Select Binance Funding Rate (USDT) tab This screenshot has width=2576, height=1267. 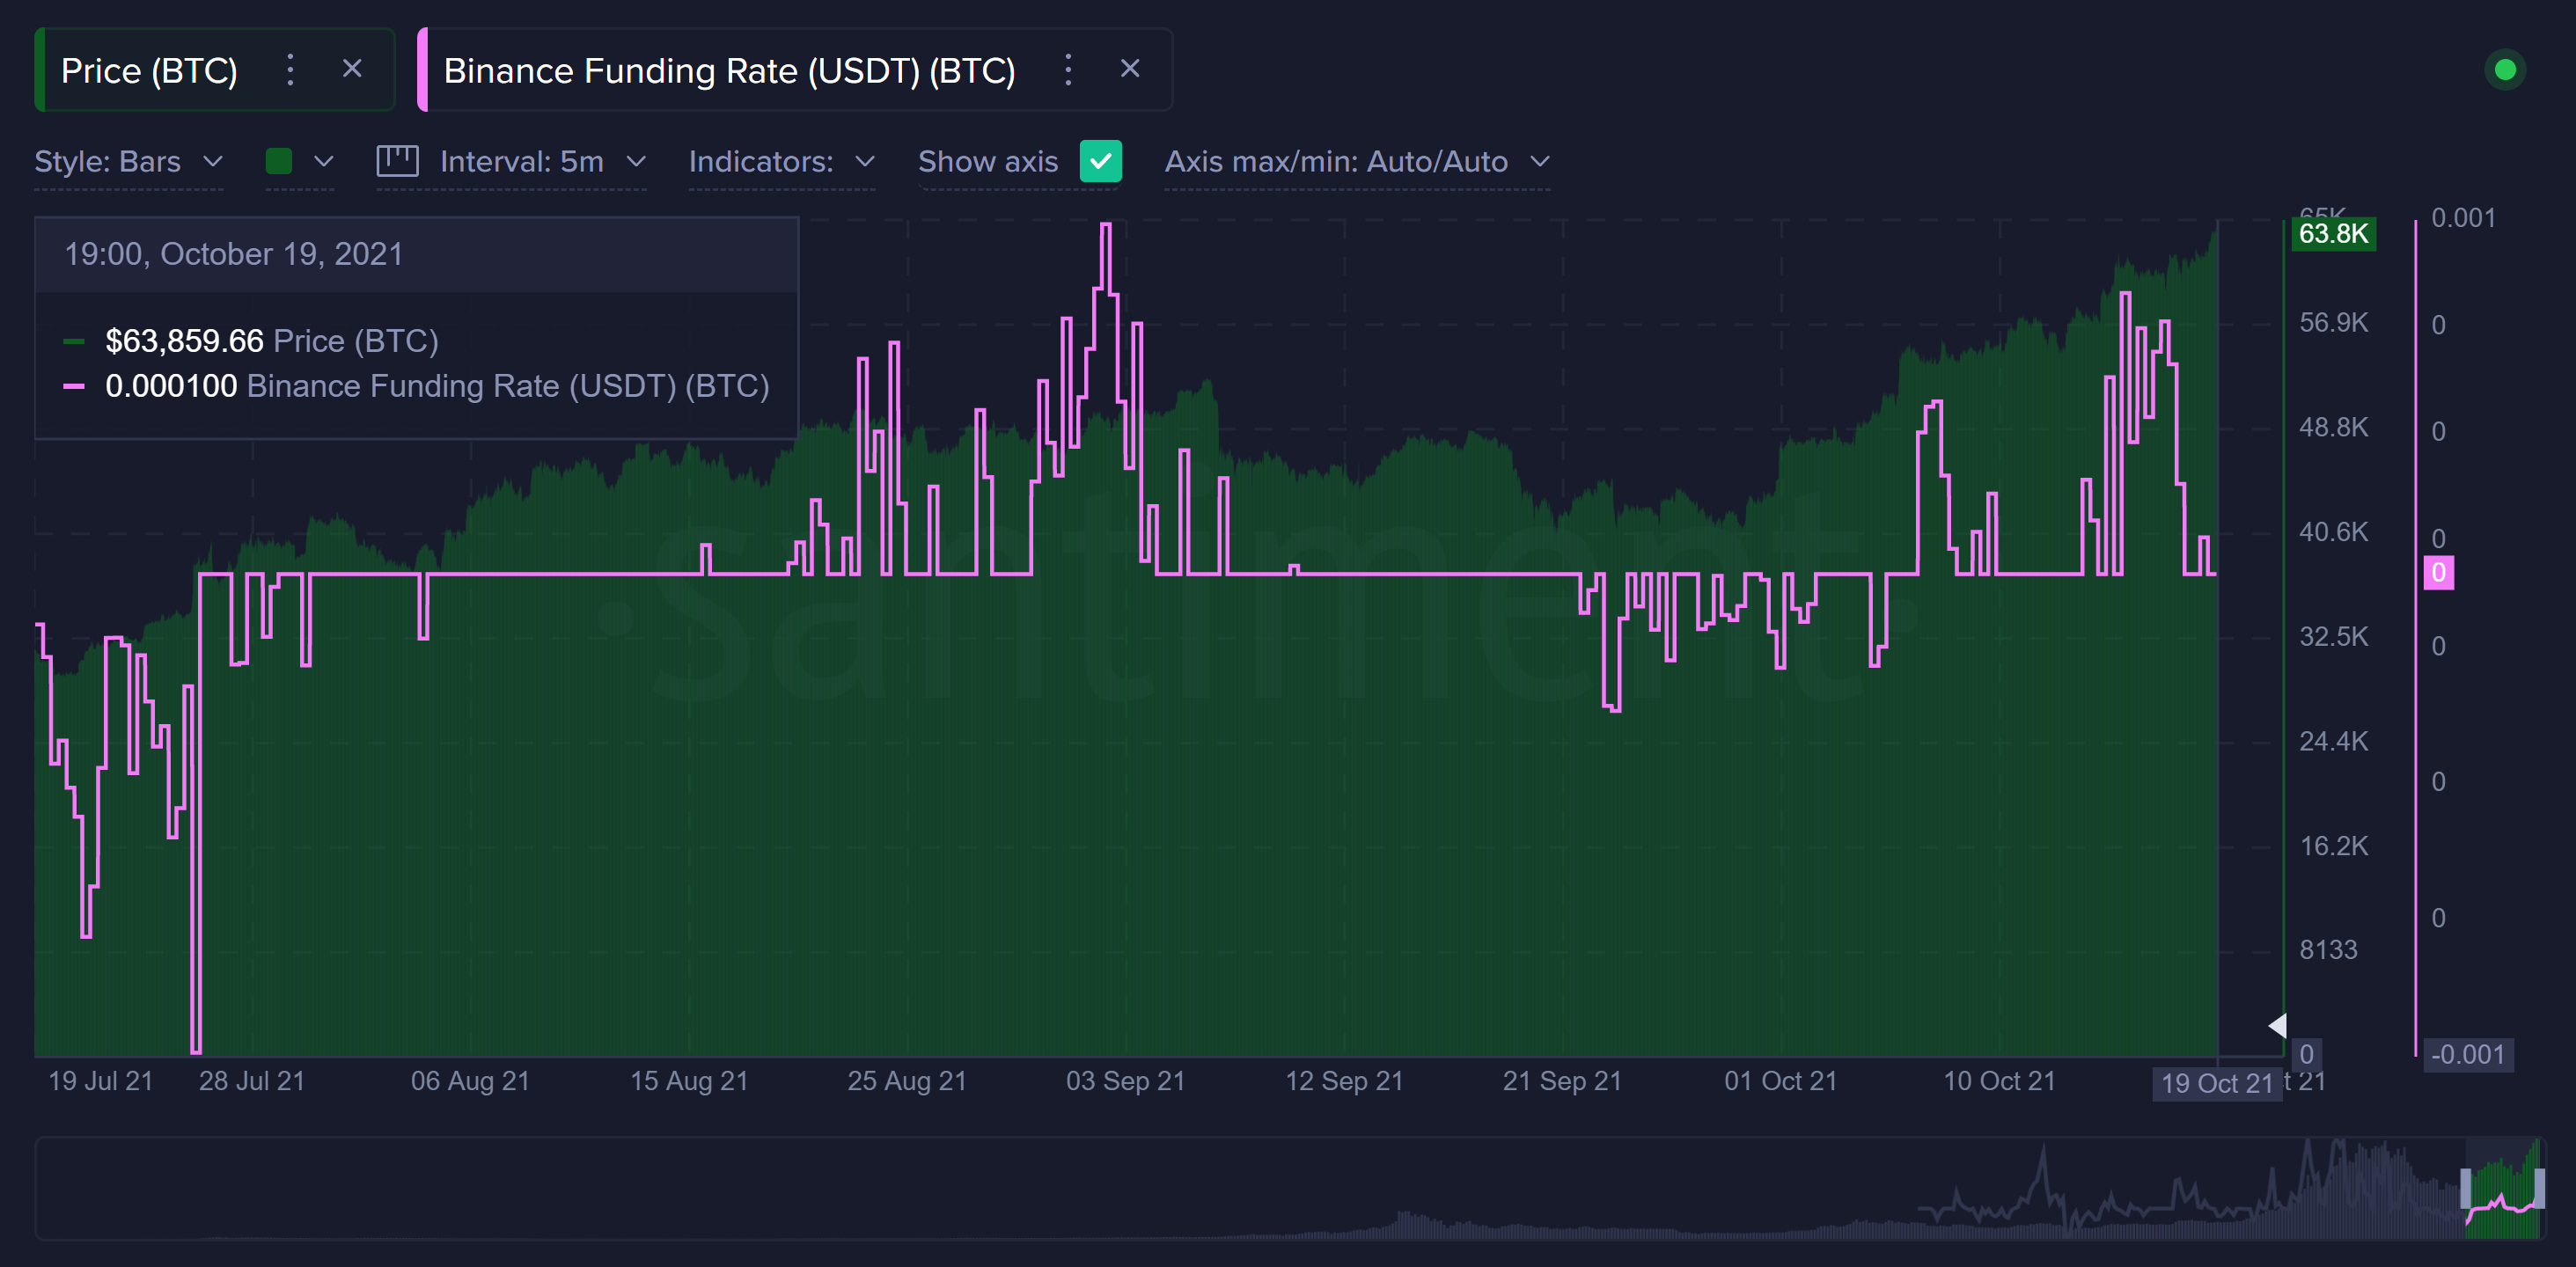(729, 71)
